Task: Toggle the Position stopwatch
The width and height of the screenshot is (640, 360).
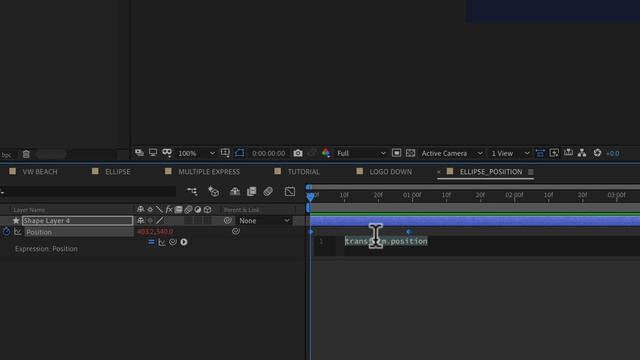Action: (x=7, y=231)
